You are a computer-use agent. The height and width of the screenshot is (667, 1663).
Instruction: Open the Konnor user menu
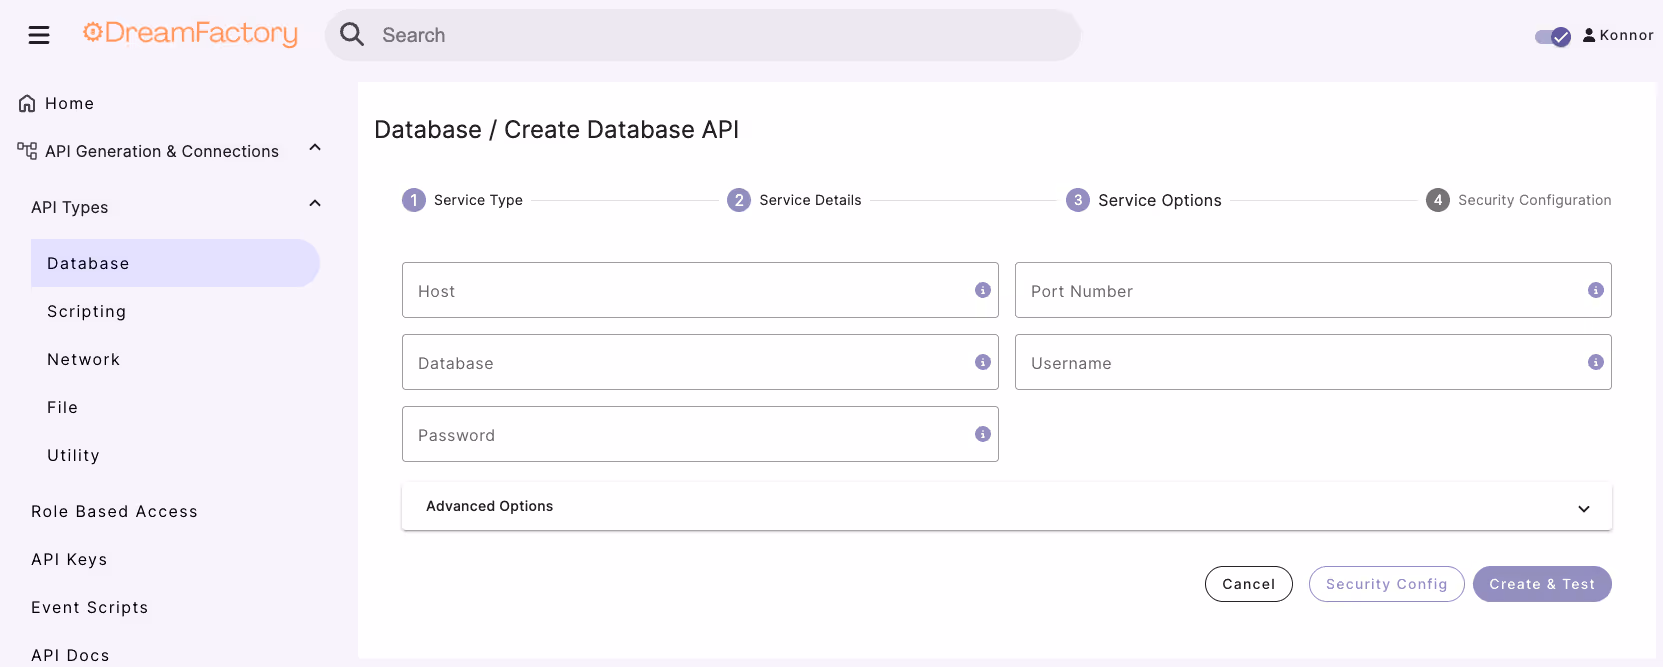pyautogui.click(x=1618, y=35)
